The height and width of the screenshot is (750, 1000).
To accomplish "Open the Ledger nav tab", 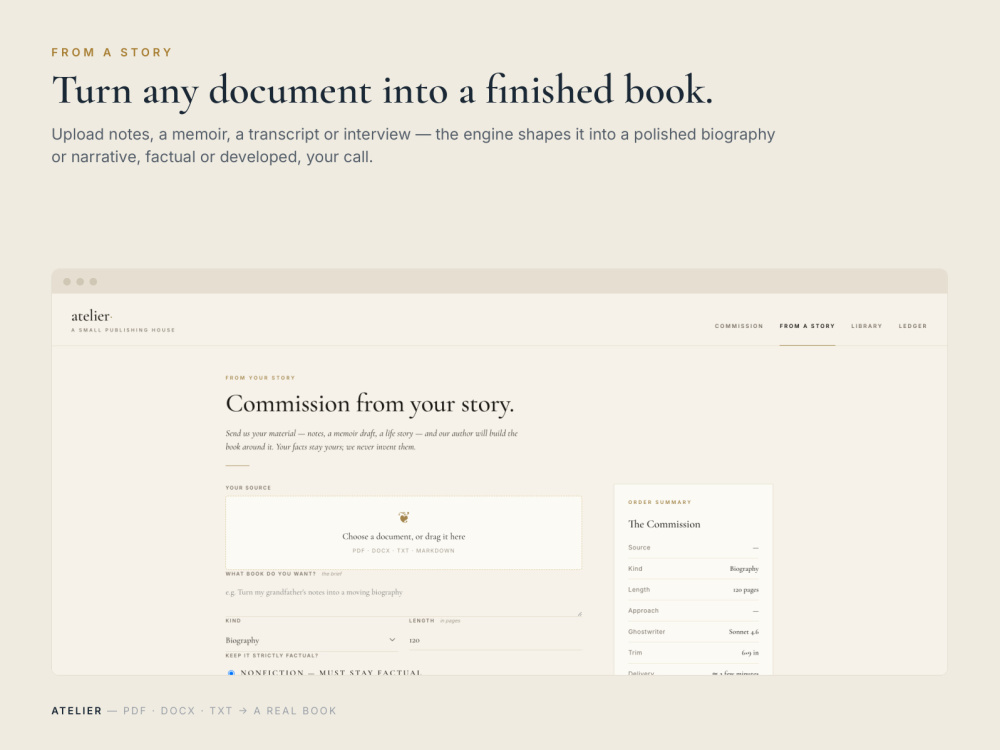I will 913,326.
